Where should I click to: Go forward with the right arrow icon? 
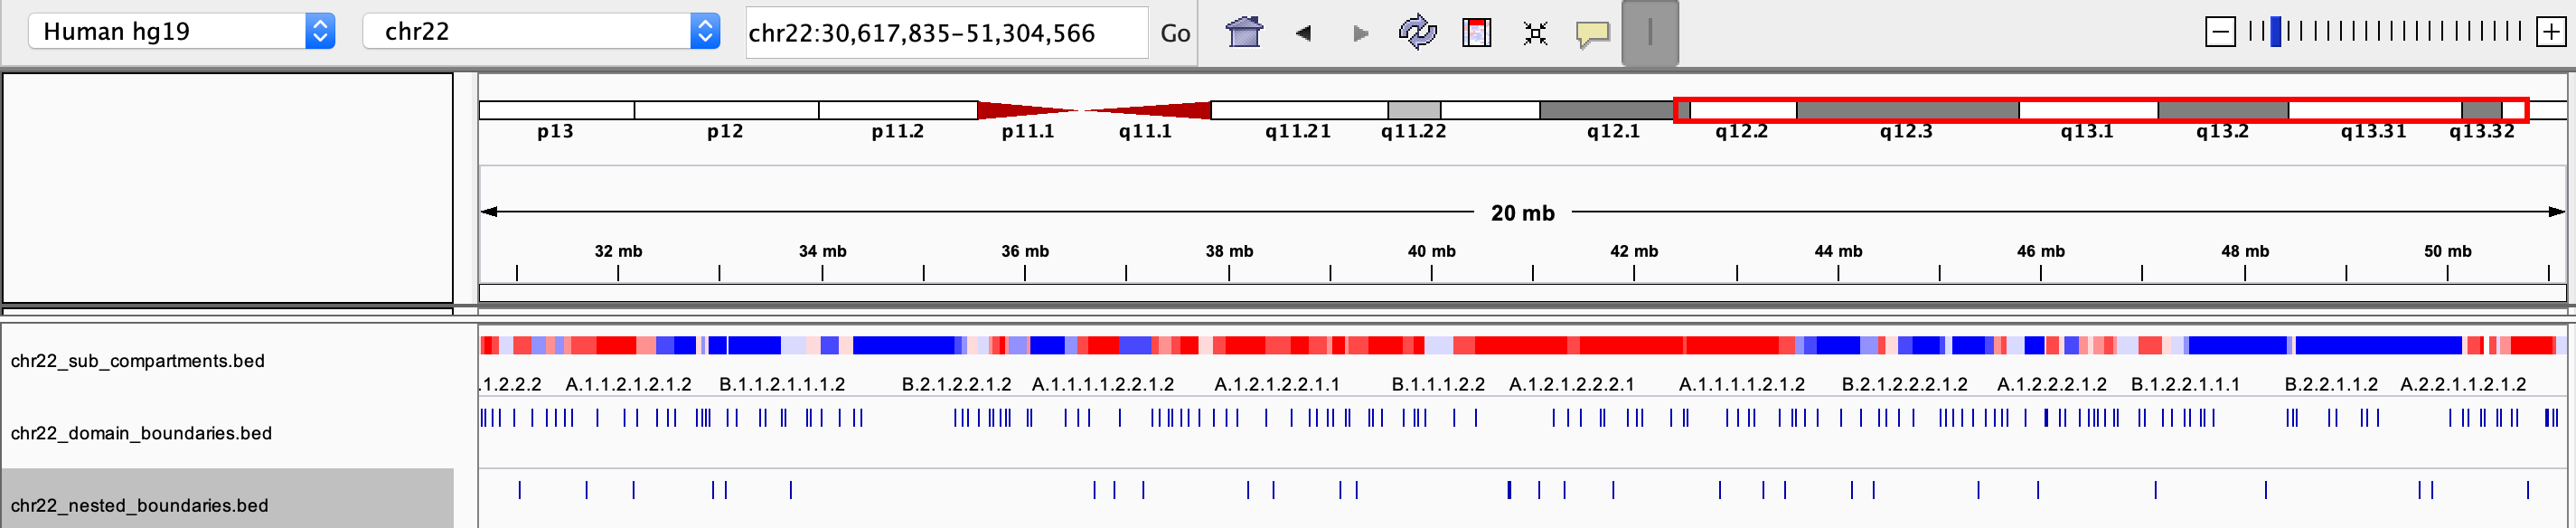pyautogui.click(x=1360, y=33)
